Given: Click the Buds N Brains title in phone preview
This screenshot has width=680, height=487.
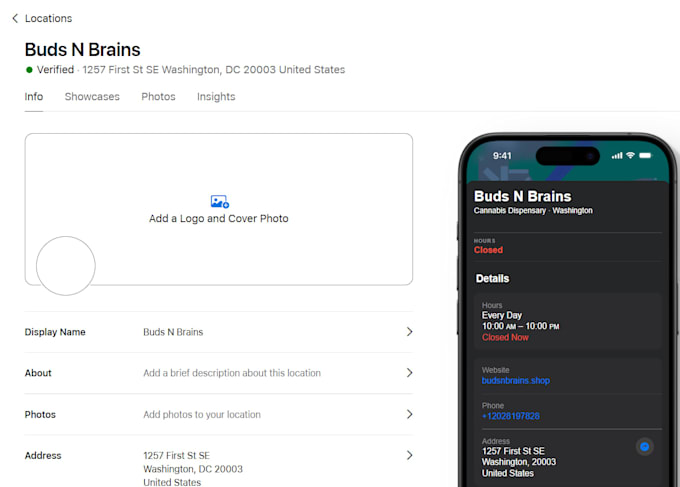Looking at the screenshot, I should pyautogui.click(x=523, y=196).
